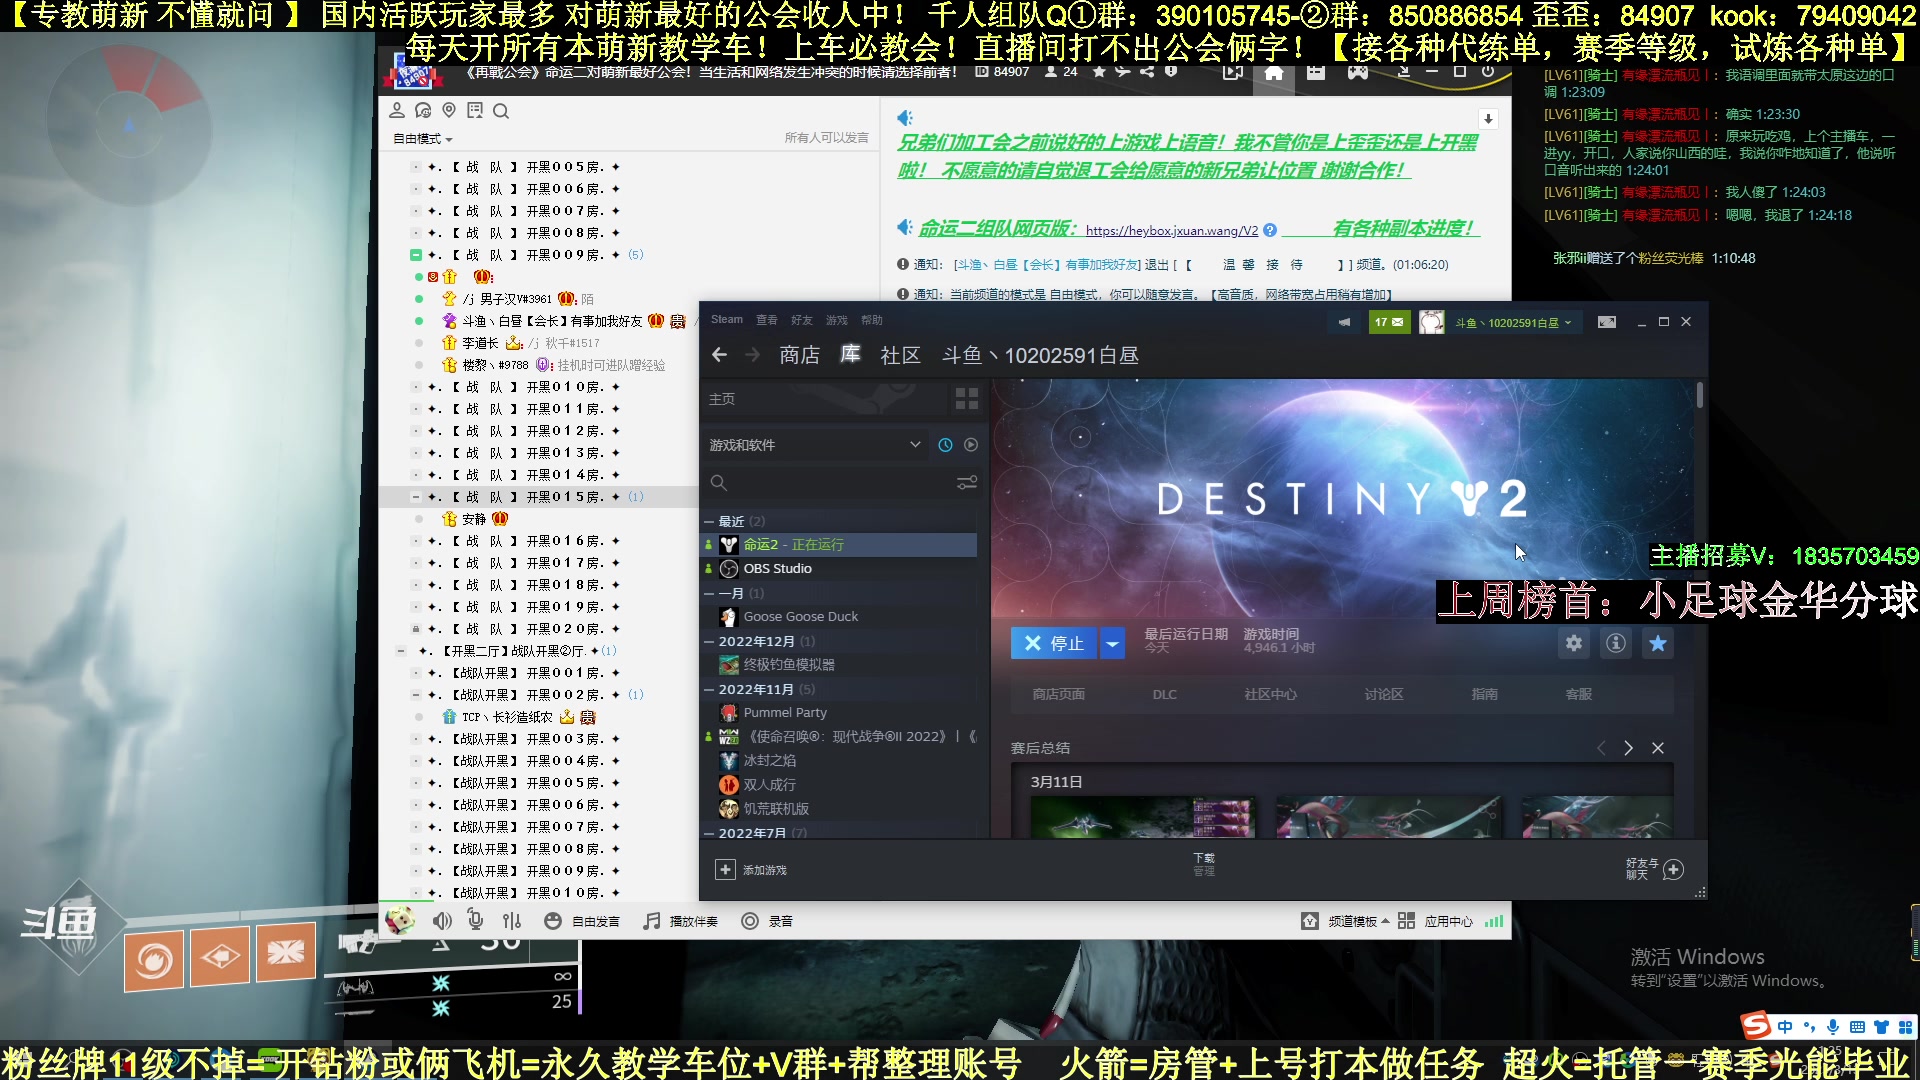The height and width of the screenshot is (1080, 1920).
Task: Collapse 2022年11月 section in Steam library
Action: pyautogui.click(x=709, y=690)
